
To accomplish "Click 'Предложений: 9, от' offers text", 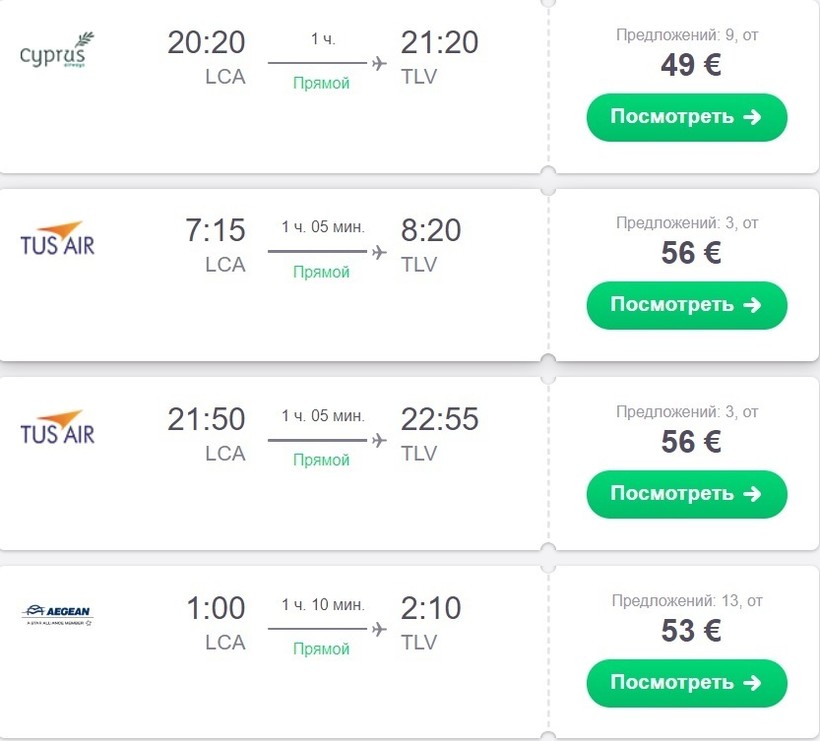I will (687, 35).
